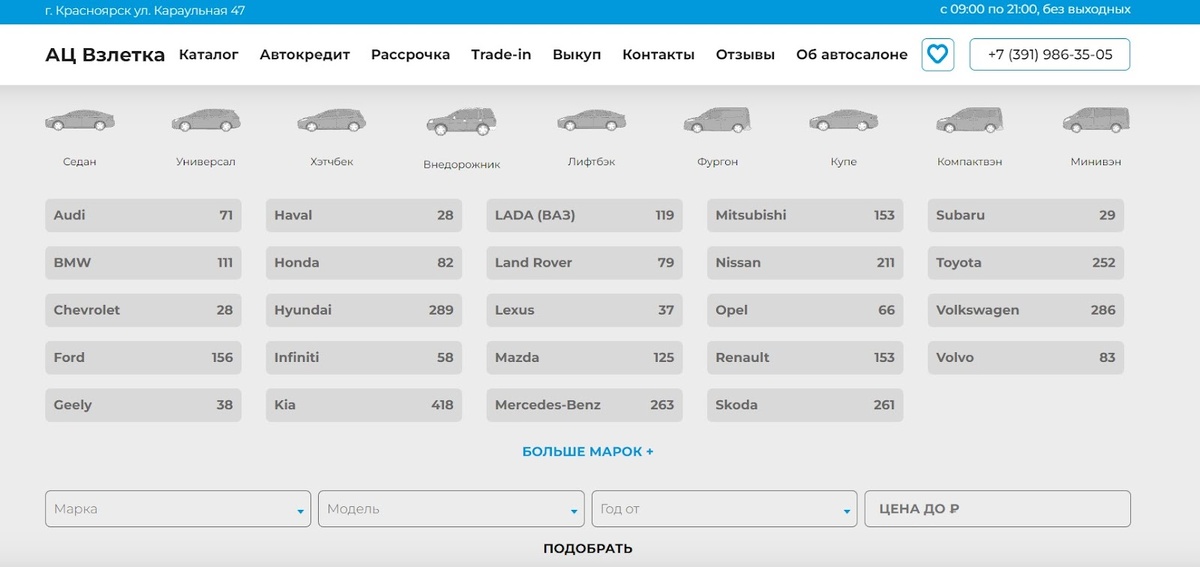This screenshot has height=567, width=1200.
Task: Choose the Honda brand button
Action: point(364,263)
